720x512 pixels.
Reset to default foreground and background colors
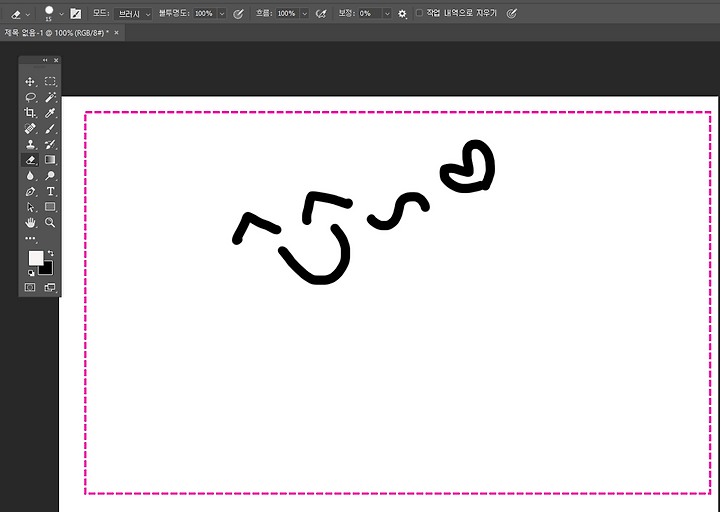pos(31,273)
